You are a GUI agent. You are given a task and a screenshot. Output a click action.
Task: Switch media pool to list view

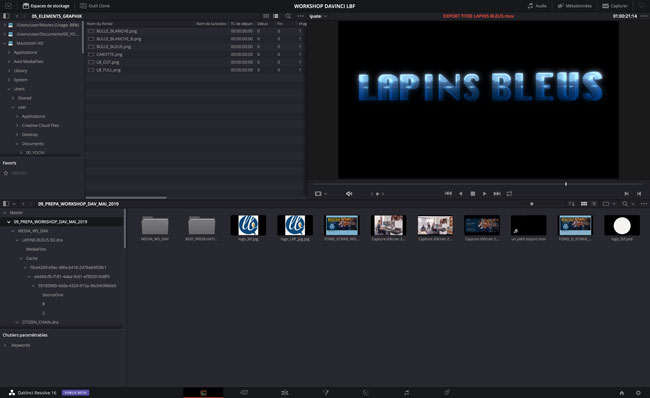[594, 204]
